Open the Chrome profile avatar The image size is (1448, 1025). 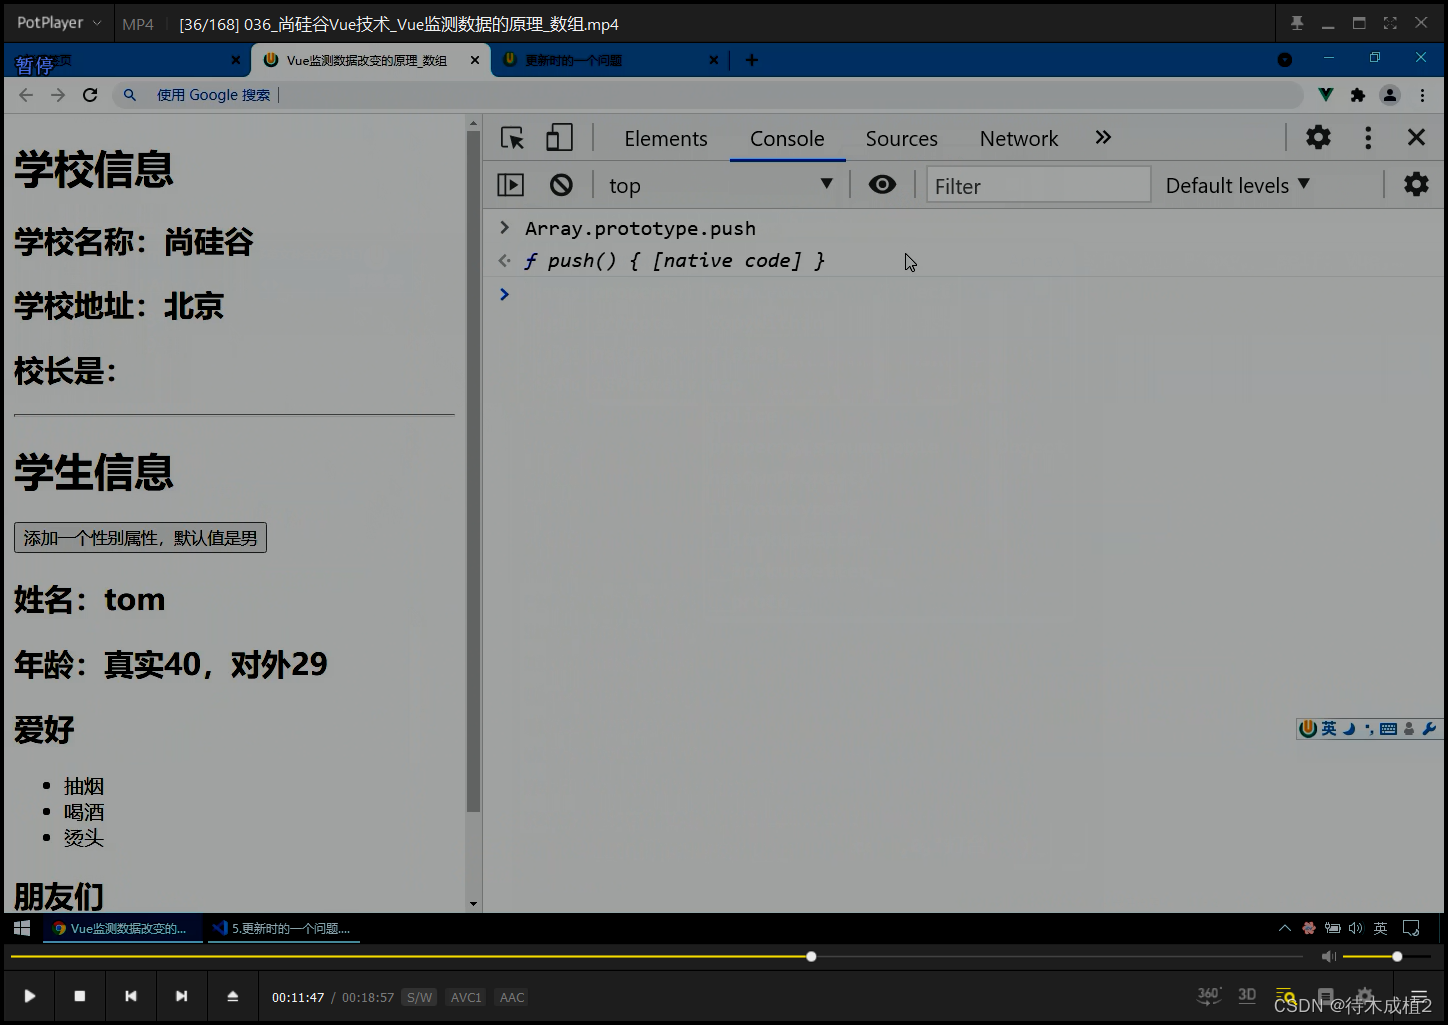[x=1390, y=95]
